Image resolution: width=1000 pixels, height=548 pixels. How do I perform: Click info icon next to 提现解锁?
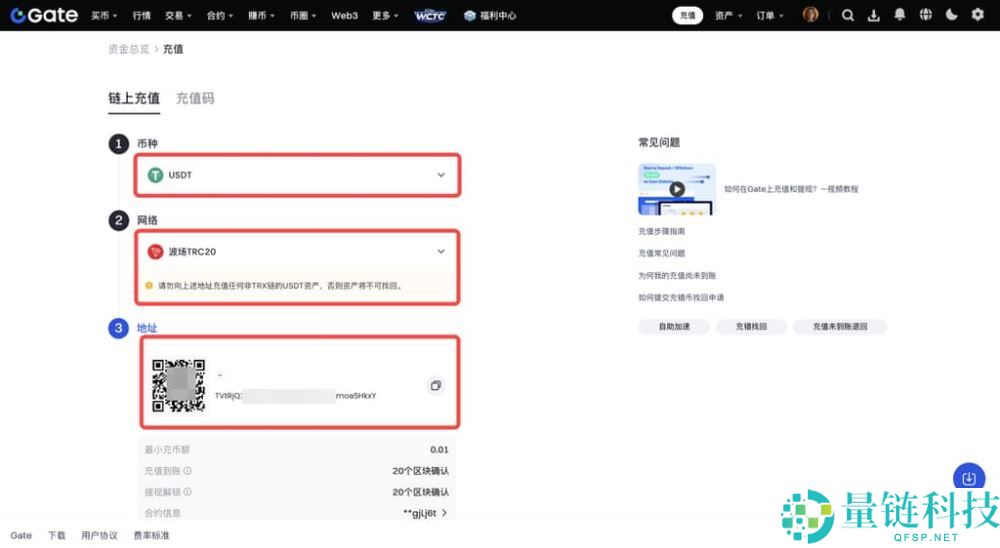[x=188, y=492]
